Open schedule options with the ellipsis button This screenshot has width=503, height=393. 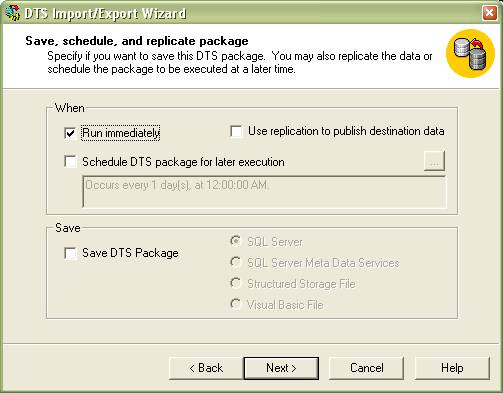coord(434,161)
